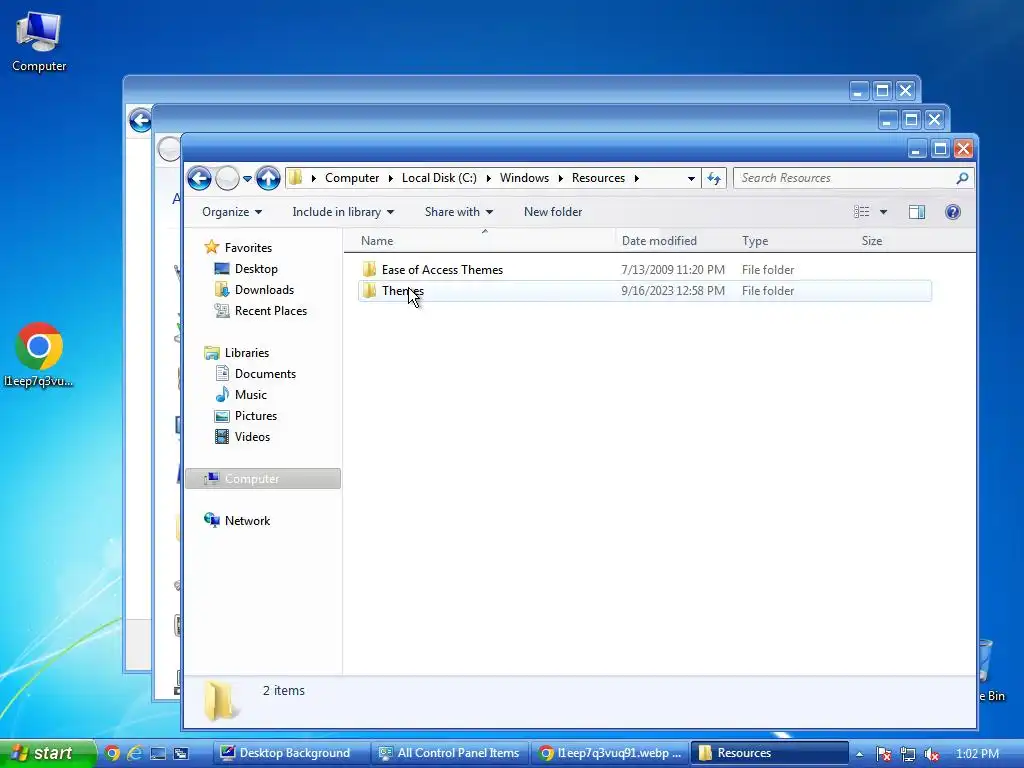This screenshot has height=768, width=1024.
Task: Open the Share with menu
Action: click(458, 212)
